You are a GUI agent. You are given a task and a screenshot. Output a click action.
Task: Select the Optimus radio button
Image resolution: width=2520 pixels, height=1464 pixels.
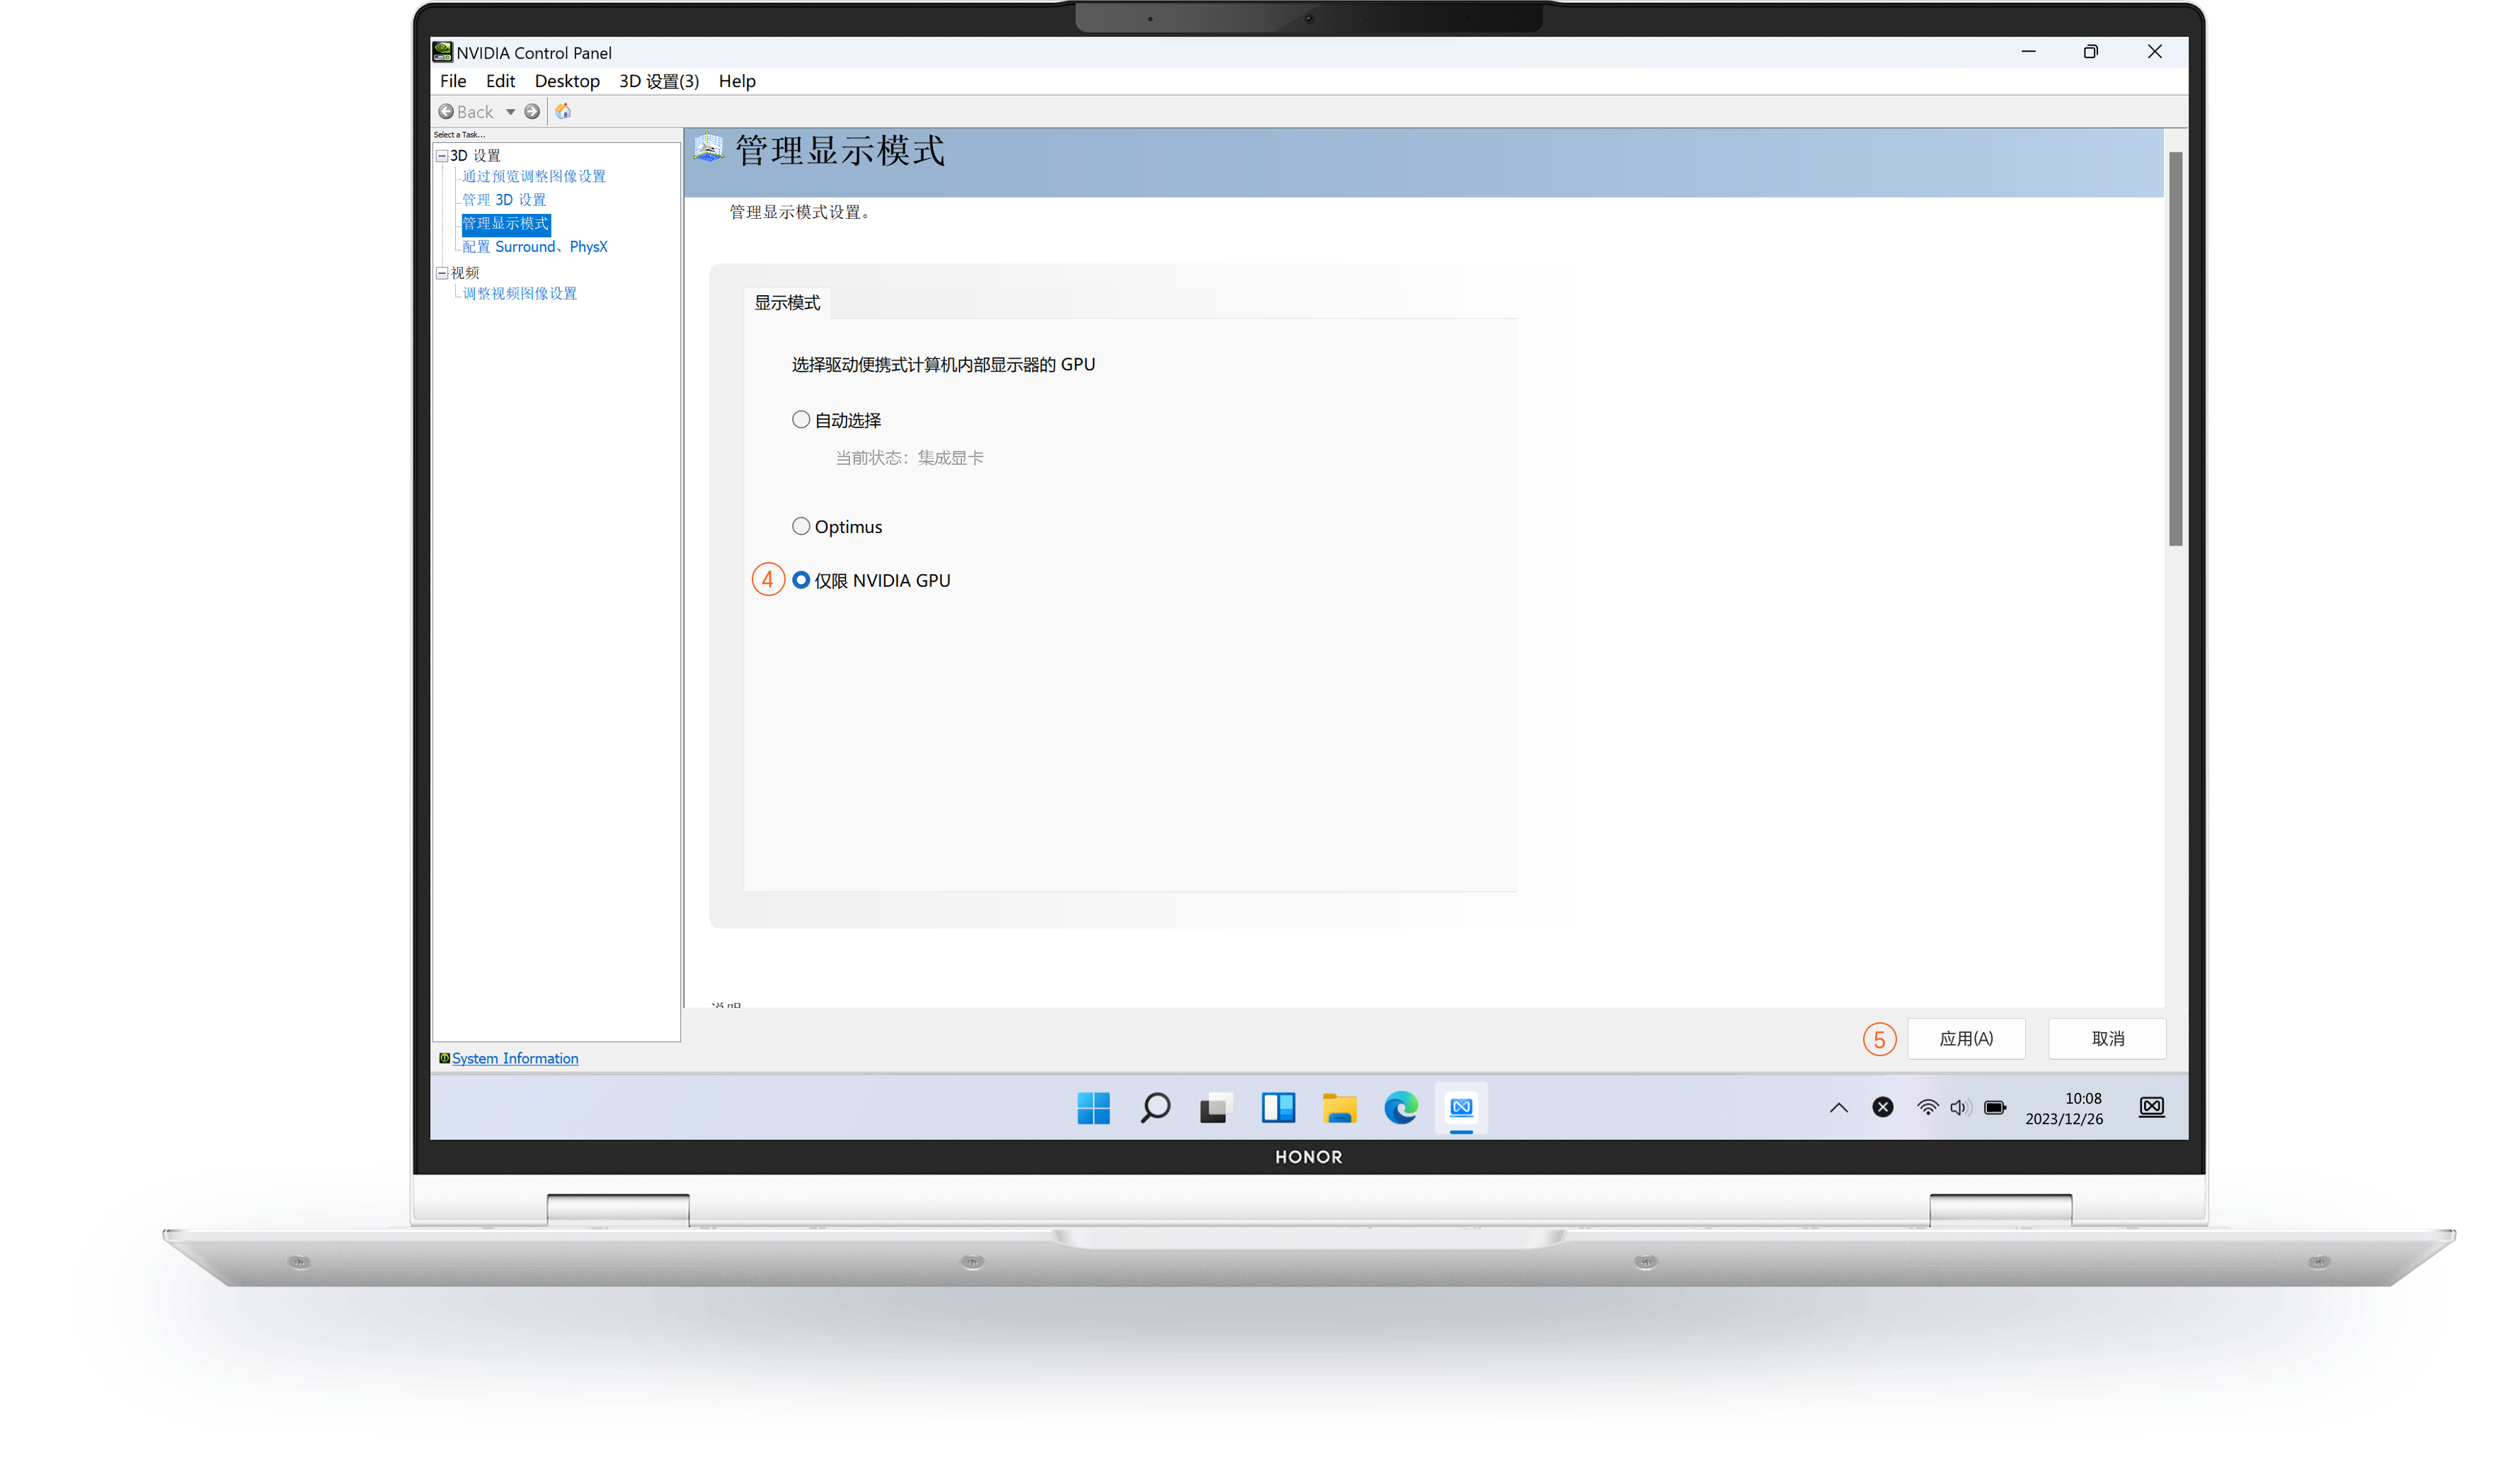[801, 526]
